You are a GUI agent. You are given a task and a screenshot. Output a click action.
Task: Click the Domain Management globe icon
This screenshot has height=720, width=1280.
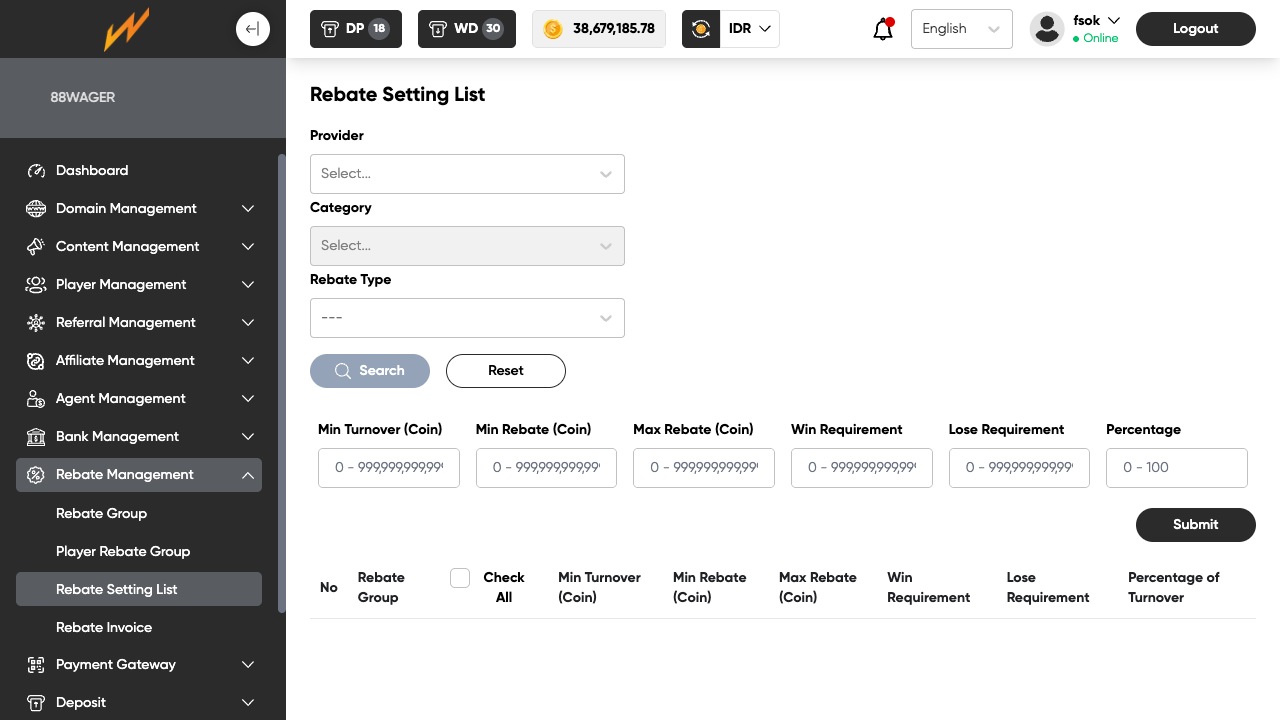36,209
